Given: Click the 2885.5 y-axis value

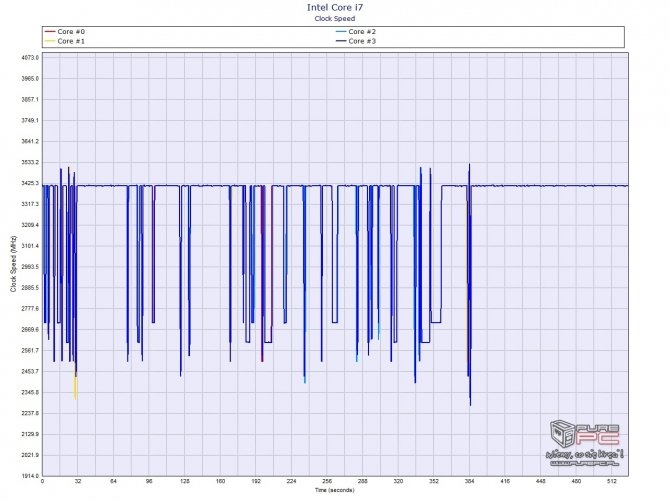Looking at the screenshot, I should pos(30,288).
